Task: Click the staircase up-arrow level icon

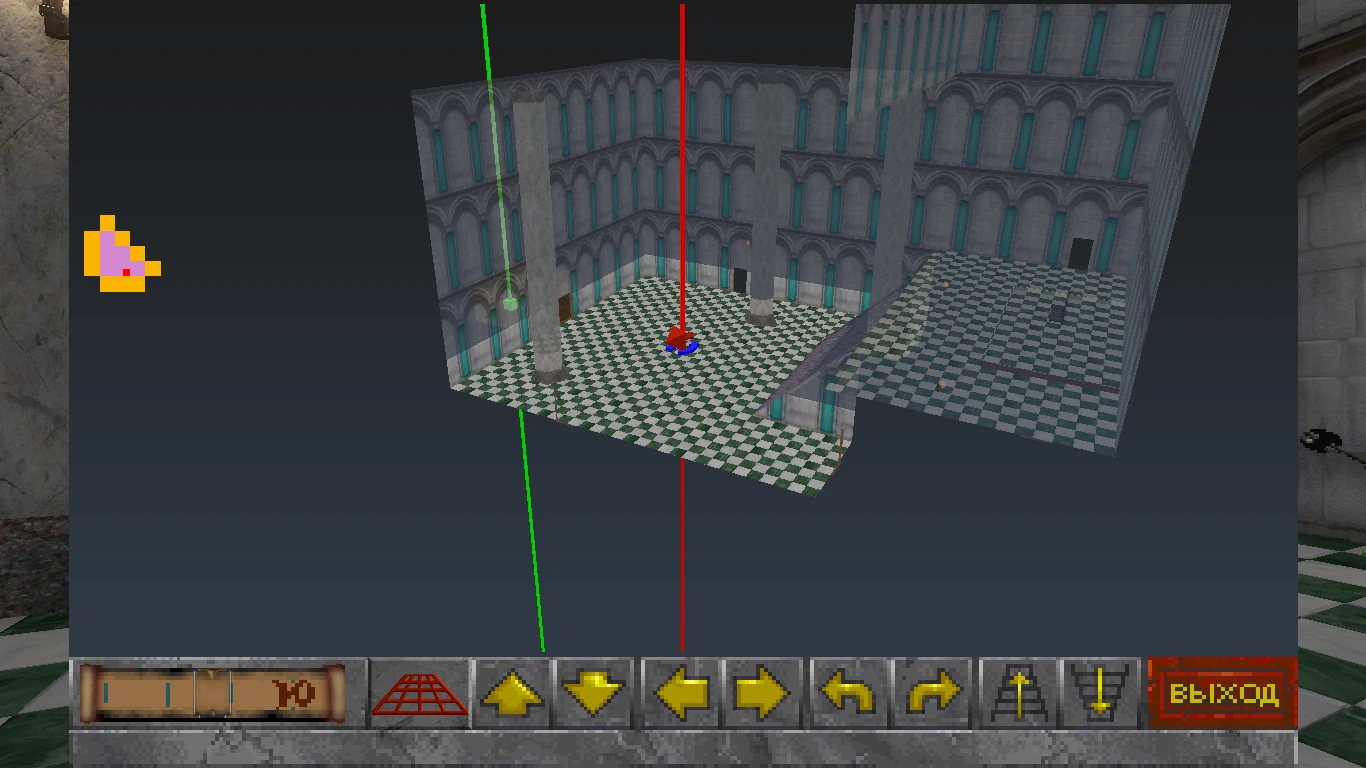Action: 1019,692
